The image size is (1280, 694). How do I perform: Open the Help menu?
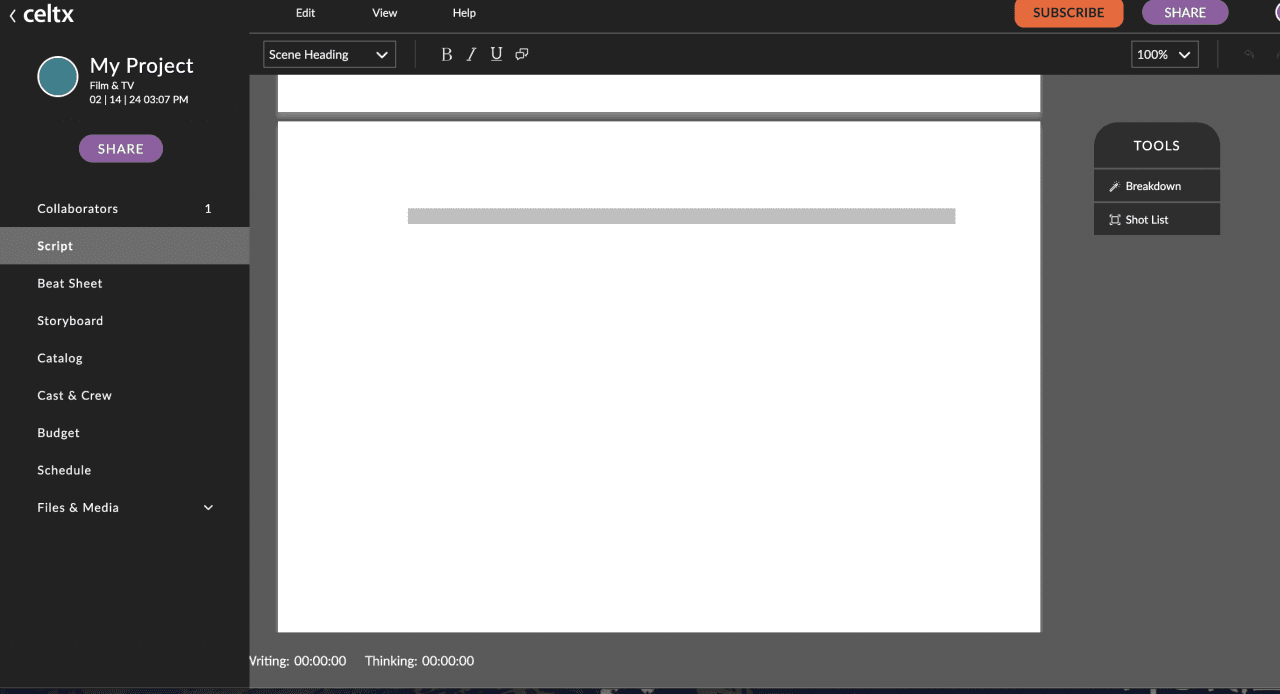(x=464, y=13)
